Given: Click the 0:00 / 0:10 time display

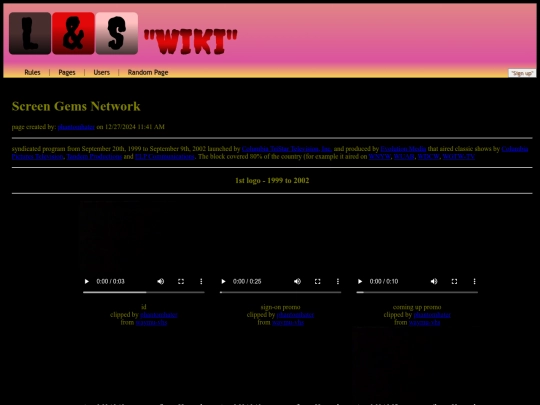Looking at the screenshot, I should click(x=384, y=281).
